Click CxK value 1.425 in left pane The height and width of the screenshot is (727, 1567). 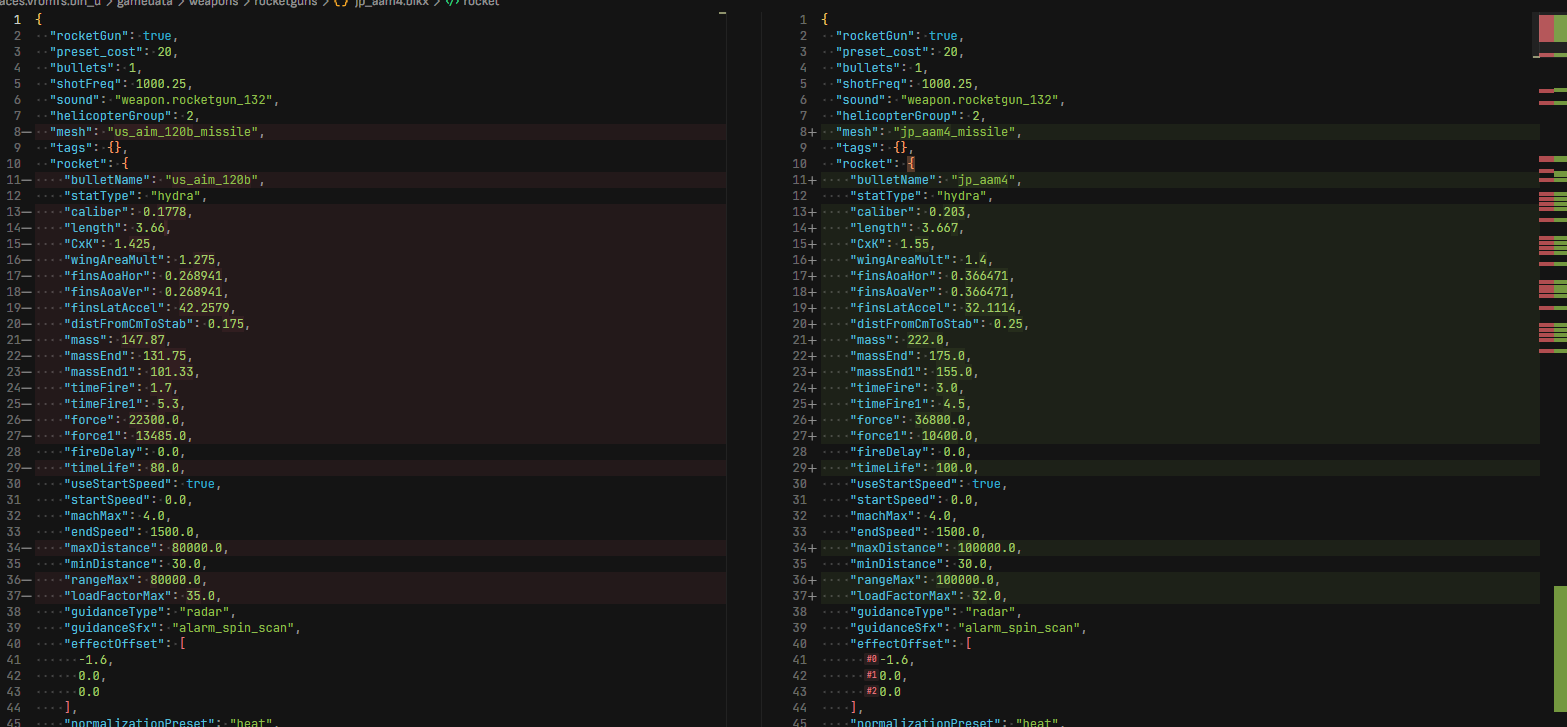point(134,244)
